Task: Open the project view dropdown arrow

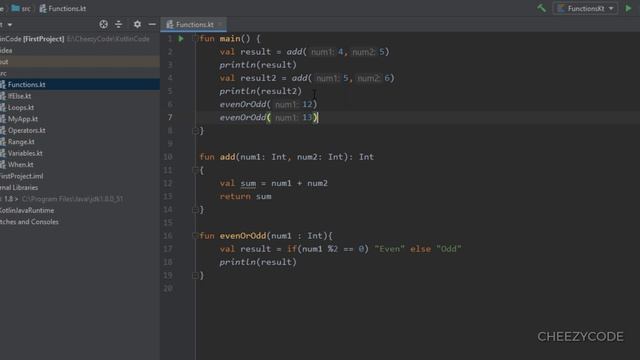Action: 10,24
